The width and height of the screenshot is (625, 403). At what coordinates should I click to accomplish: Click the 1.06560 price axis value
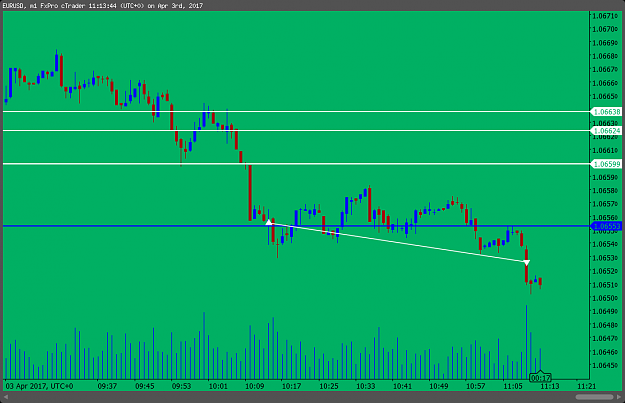[x=605, y=218]
